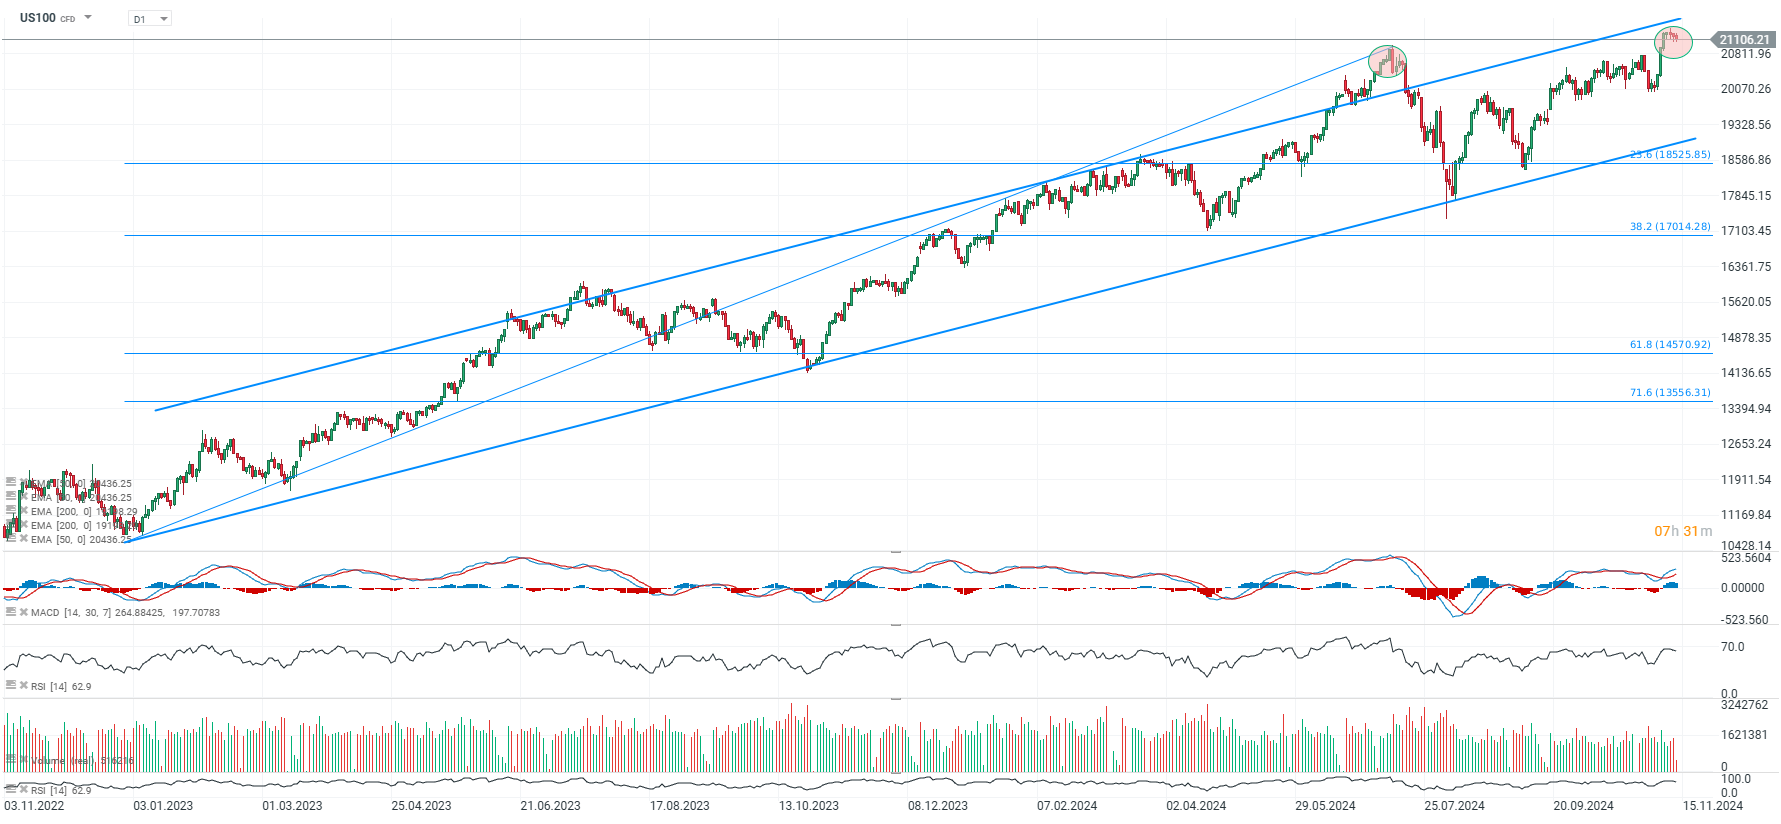Select the 61.8 Fibonacci level label
This screenshot has height=824, width=1781.
1669,345
